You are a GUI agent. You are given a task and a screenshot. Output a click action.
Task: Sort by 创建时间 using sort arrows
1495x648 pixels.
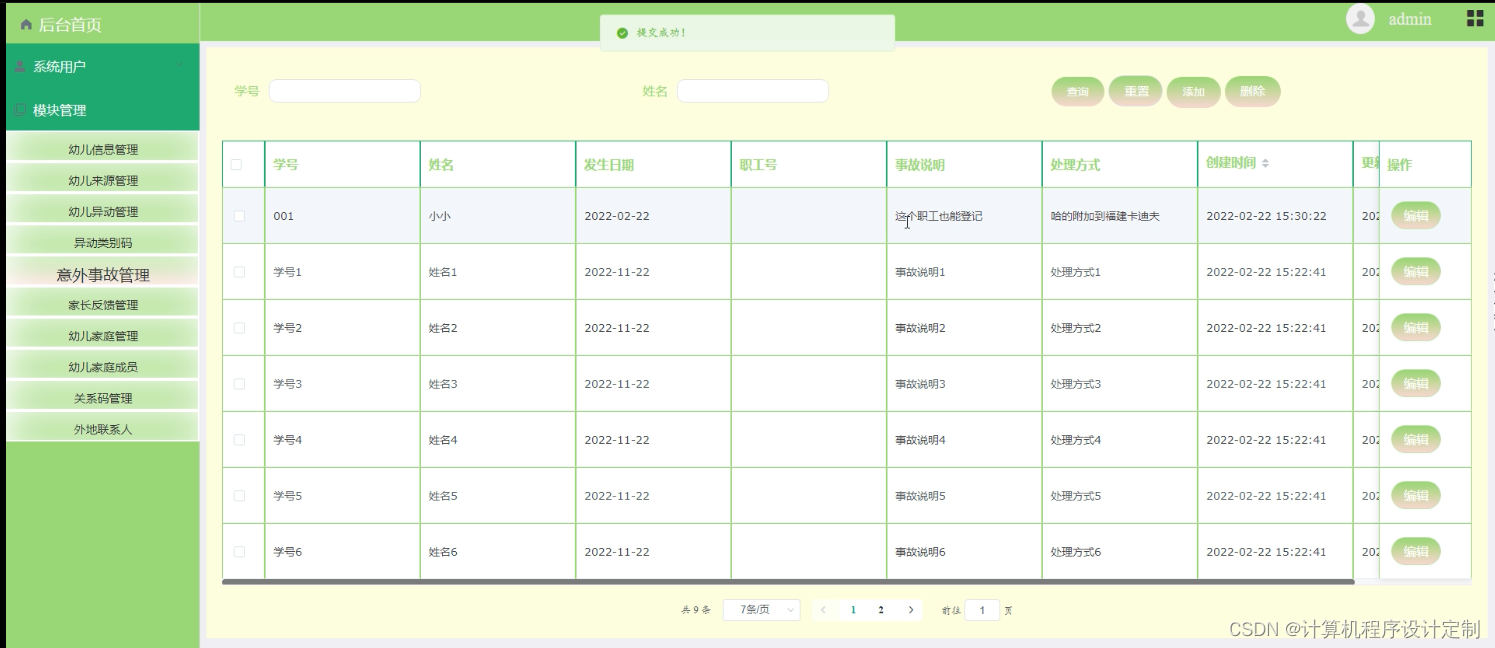1265,163
